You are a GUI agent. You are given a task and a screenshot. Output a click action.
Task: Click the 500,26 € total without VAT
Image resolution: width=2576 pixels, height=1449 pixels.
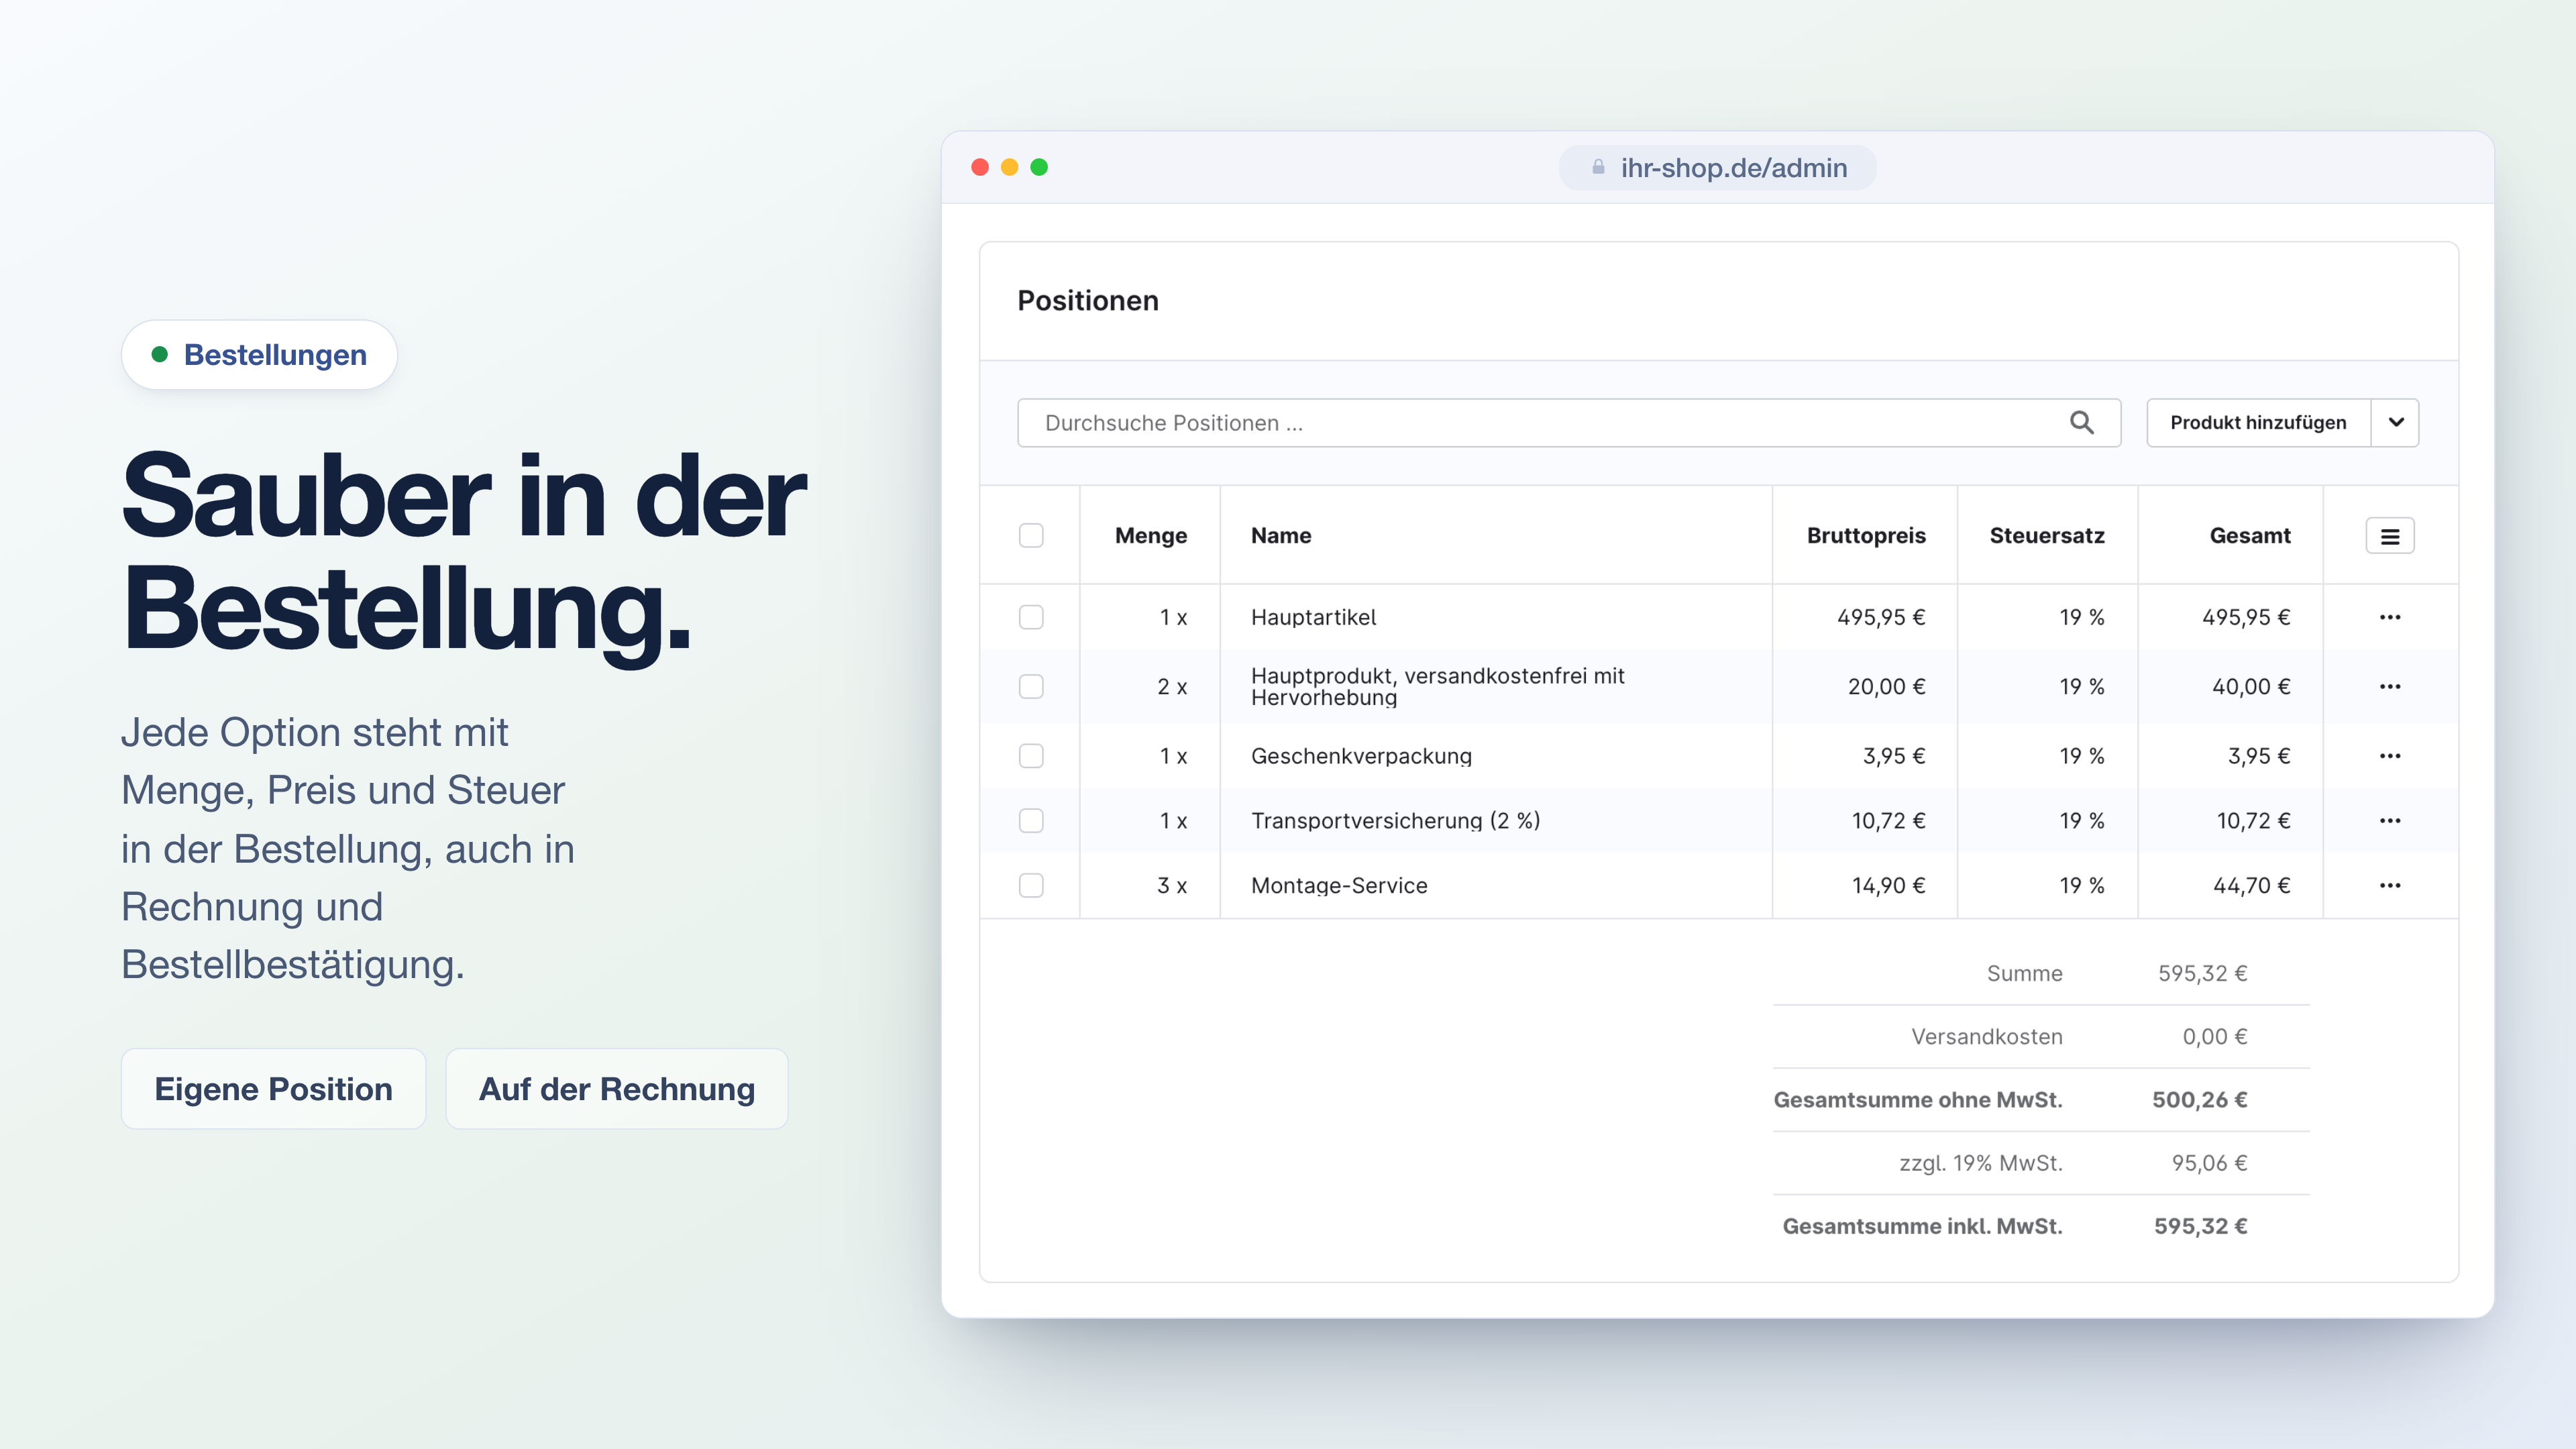tap(2199, 1100)
